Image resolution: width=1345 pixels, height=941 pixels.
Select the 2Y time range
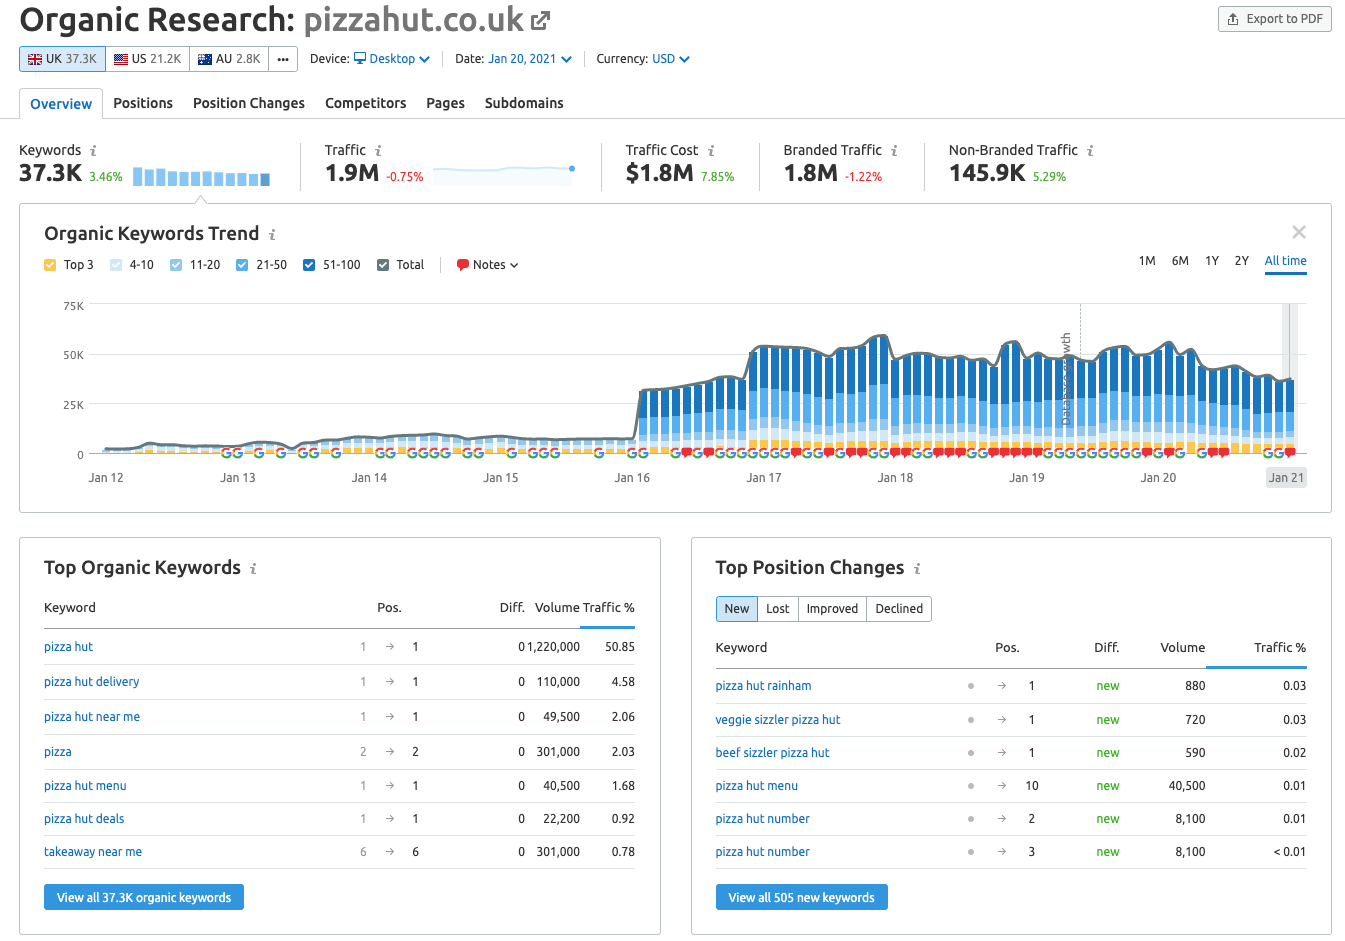(x=1242, y=261)
